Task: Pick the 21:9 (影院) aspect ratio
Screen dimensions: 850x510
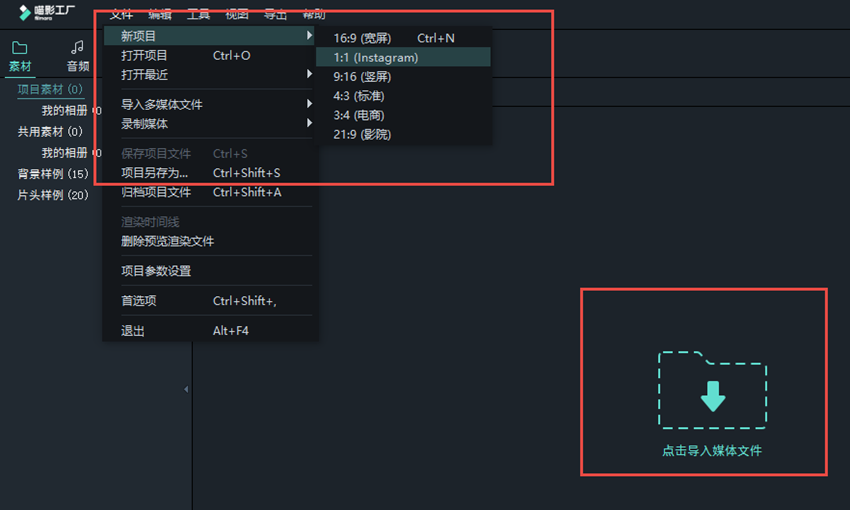Action: [x=362, y=134]
